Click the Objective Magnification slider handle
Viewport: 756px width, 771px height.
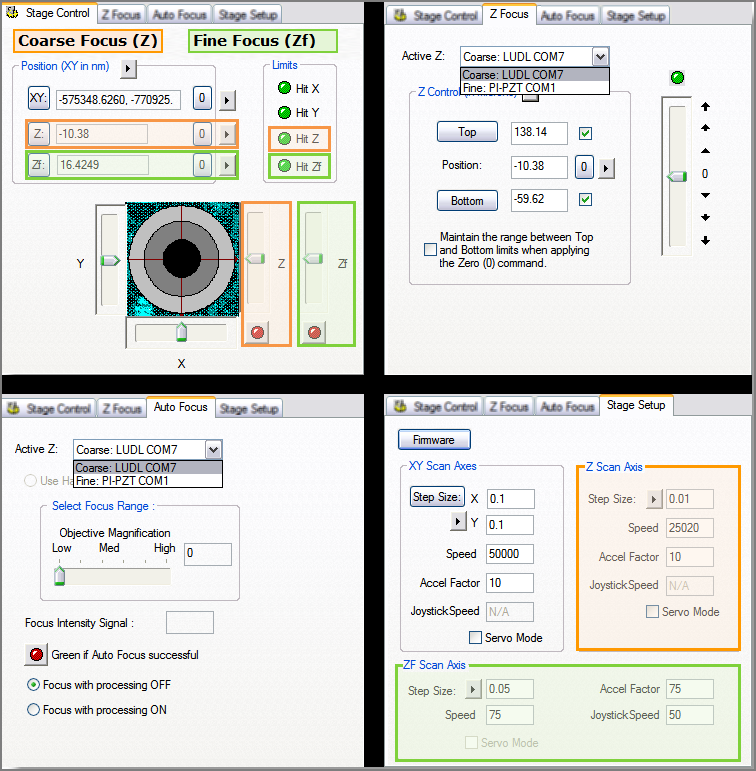point(59,576)
